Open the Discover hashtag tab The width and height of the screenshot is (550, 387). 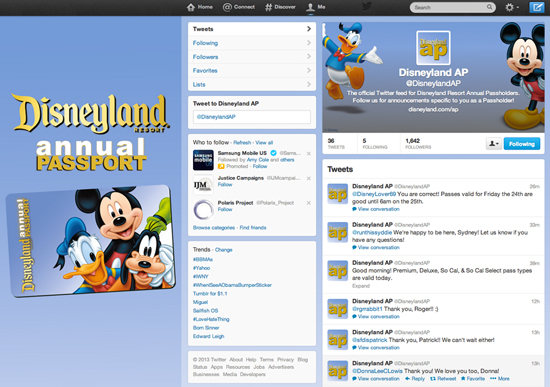click(x=280, y=7)
